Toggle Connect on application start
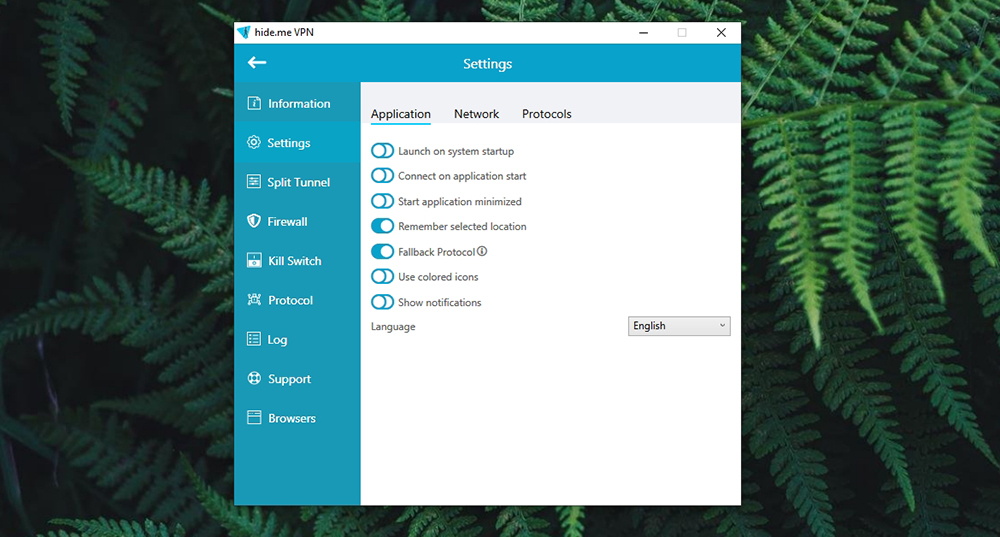 pyautogui.click(x=382, y=175)
